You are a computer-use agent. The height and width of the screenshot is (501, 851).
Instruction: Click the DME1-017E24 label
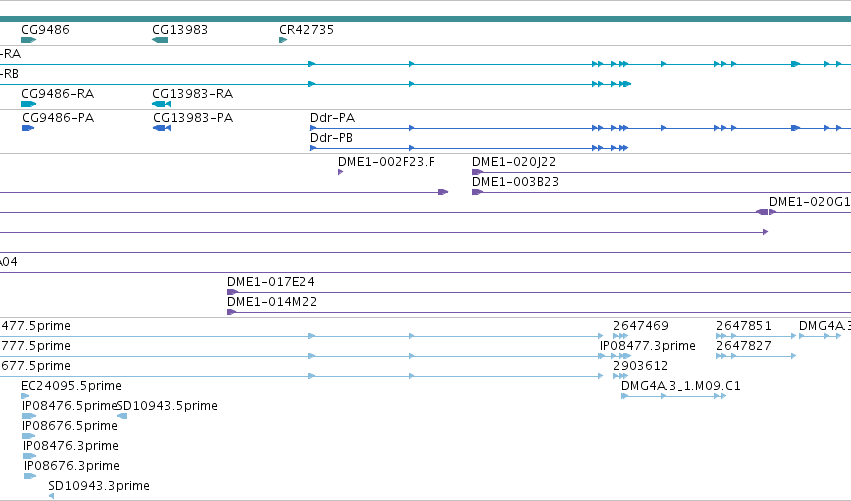click(x=270, y=282)
